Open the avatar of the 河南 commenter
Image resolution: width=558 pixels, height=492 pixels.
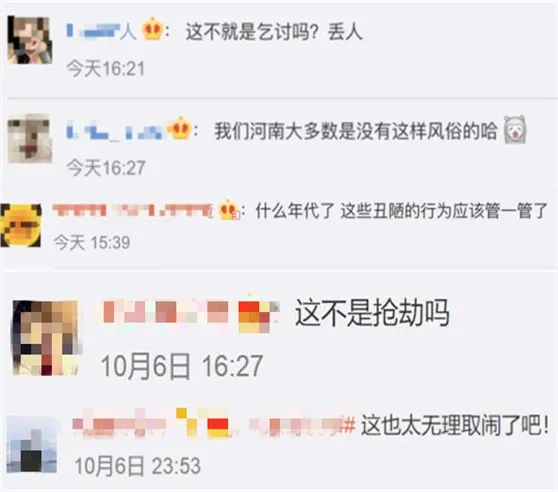coord(30,138)
